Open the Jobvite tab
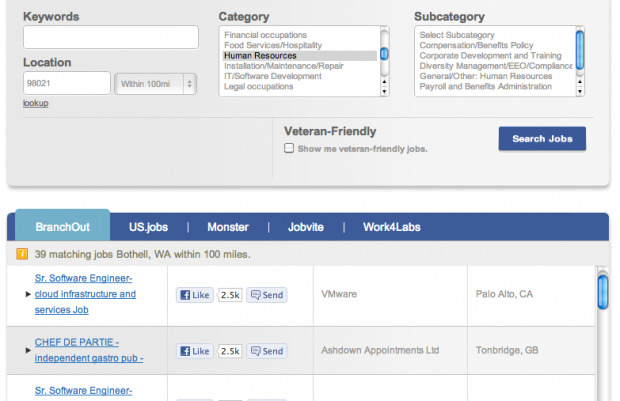 306,227
